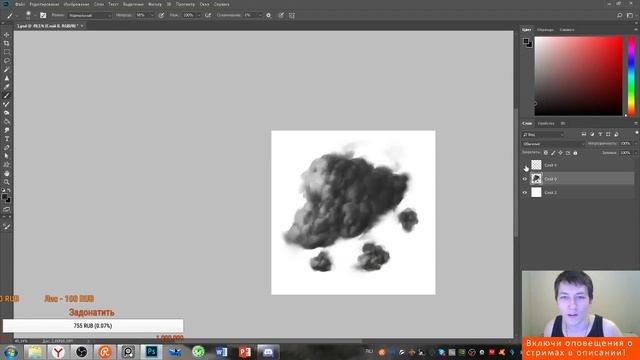Close the open document tab
This screenshot has width=640, height=360.
point(82,26)
